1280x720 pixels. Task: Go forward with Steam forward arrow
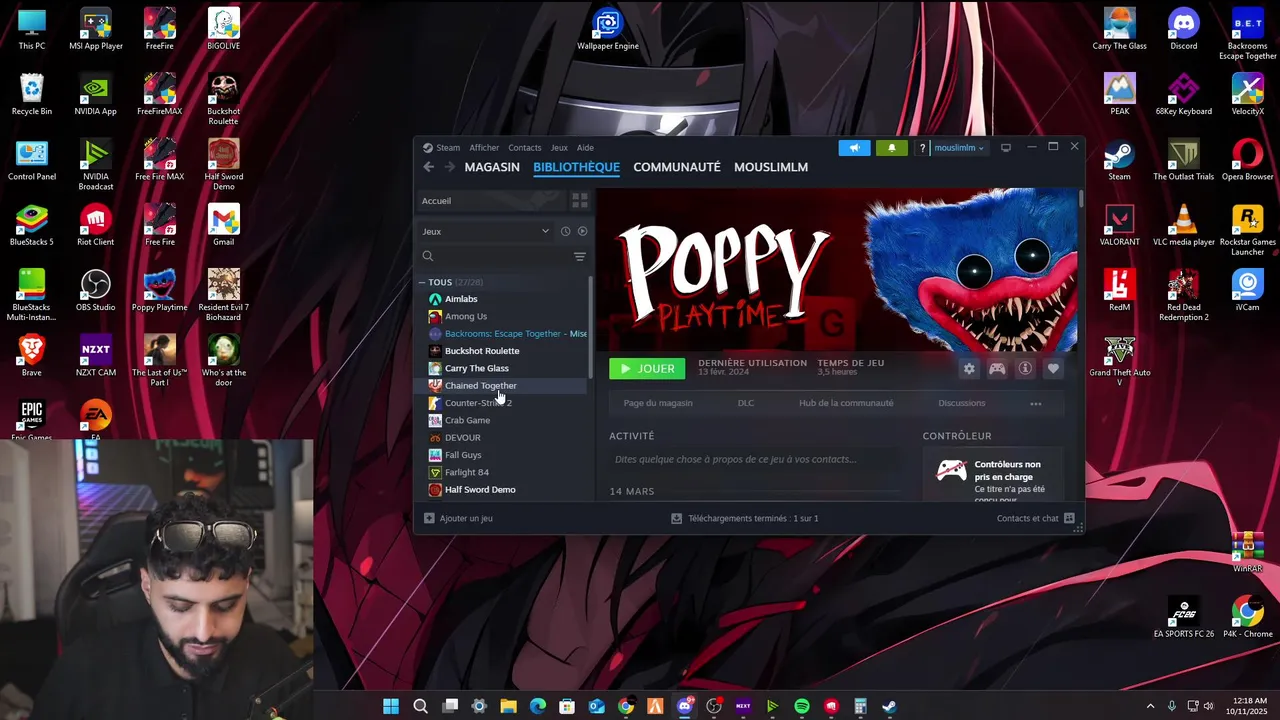click(x=449, y=167)
